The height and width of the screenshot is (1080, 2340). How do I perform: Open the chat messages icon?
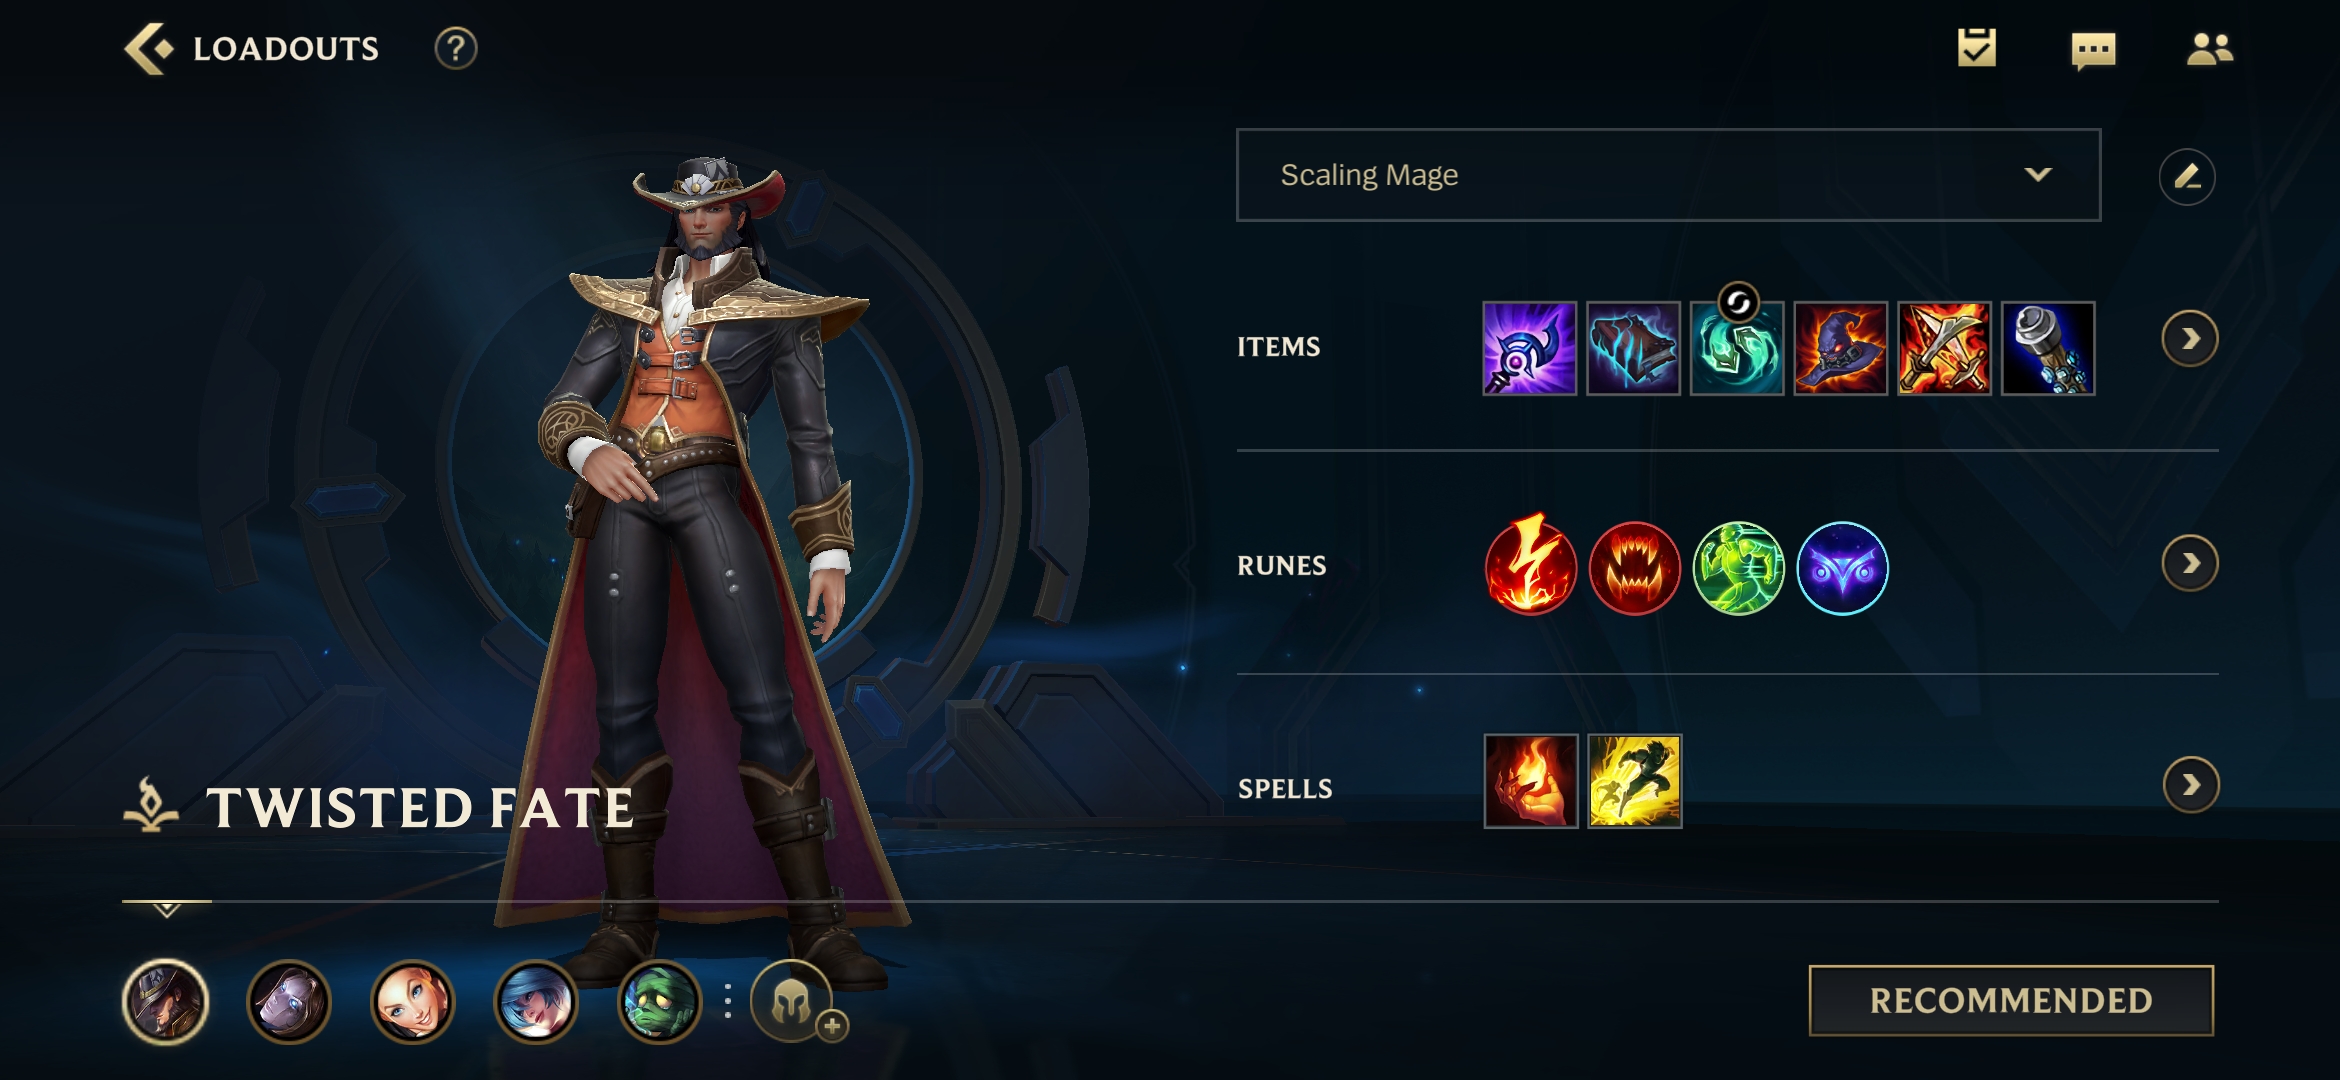pos(2093,50)
